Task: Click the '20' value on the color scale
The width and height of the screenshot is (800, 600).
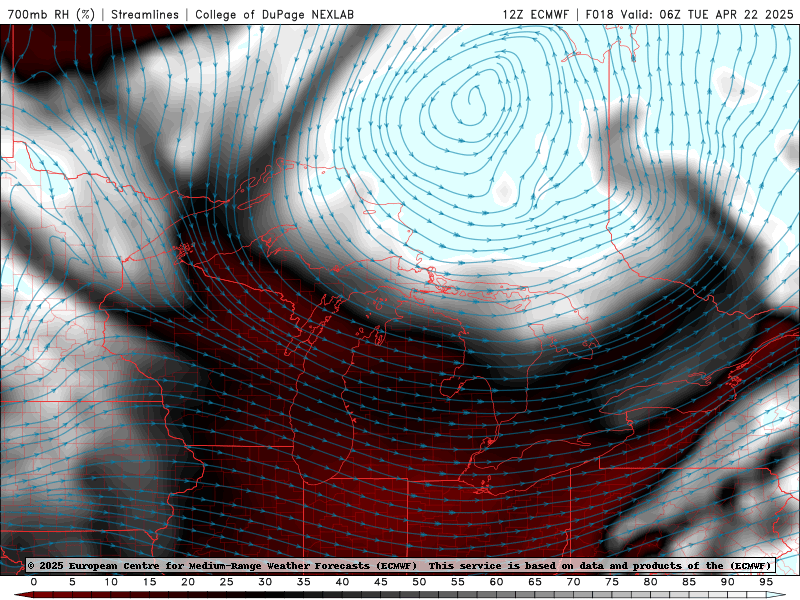Action: [x=188, y=582]
